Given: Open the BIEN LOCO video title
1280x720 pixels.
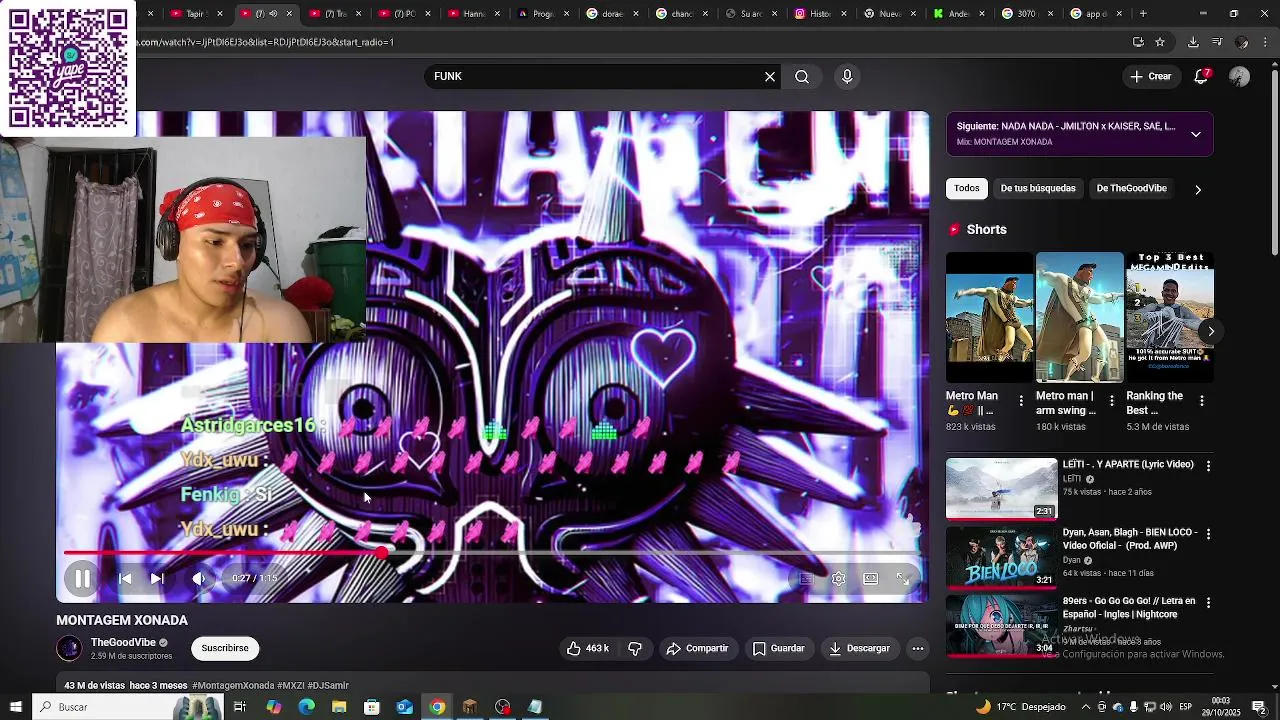Looking at the screenshot, I should pos(1129,539).
